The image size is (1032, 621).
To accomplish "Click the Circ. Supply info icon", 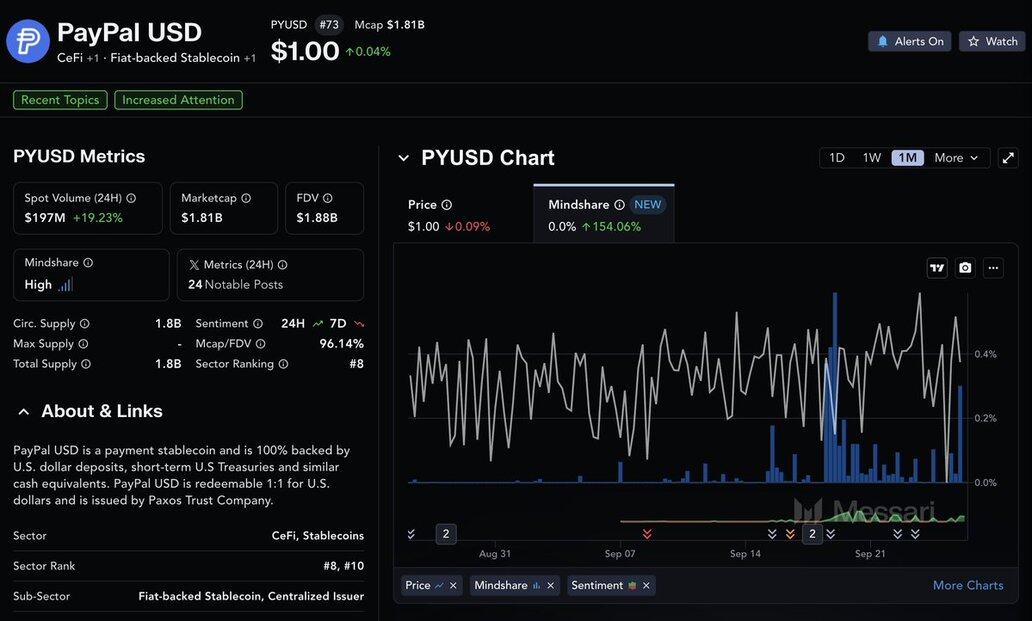I will point(85,324).
